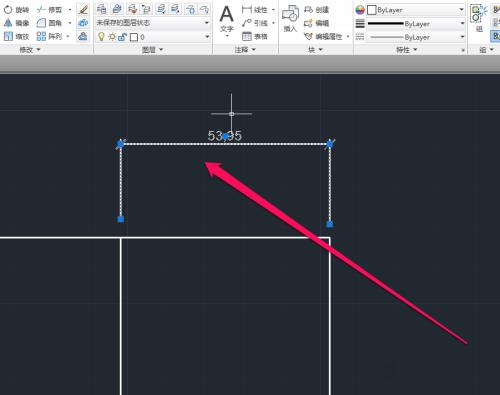Open Layer Properties manager icon
This screenshot has width=500, height=395.
[x=102, y=9]
